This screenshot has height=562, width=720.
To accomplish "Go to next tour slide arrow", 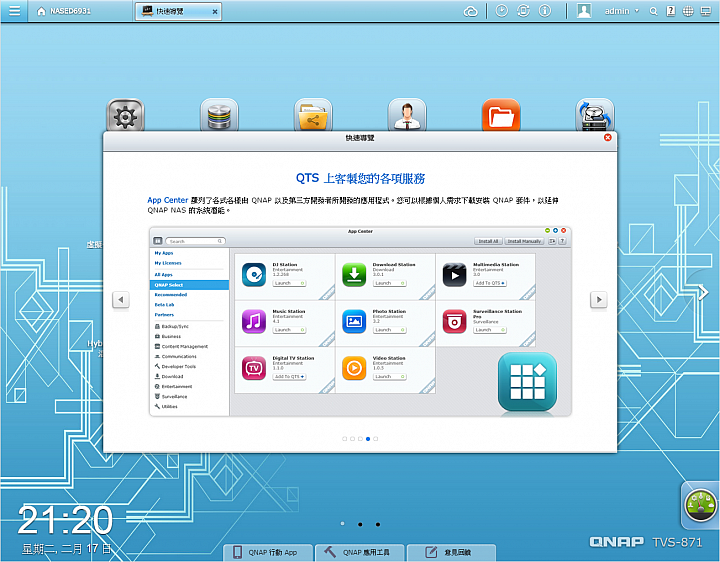I will coord(599,300).
